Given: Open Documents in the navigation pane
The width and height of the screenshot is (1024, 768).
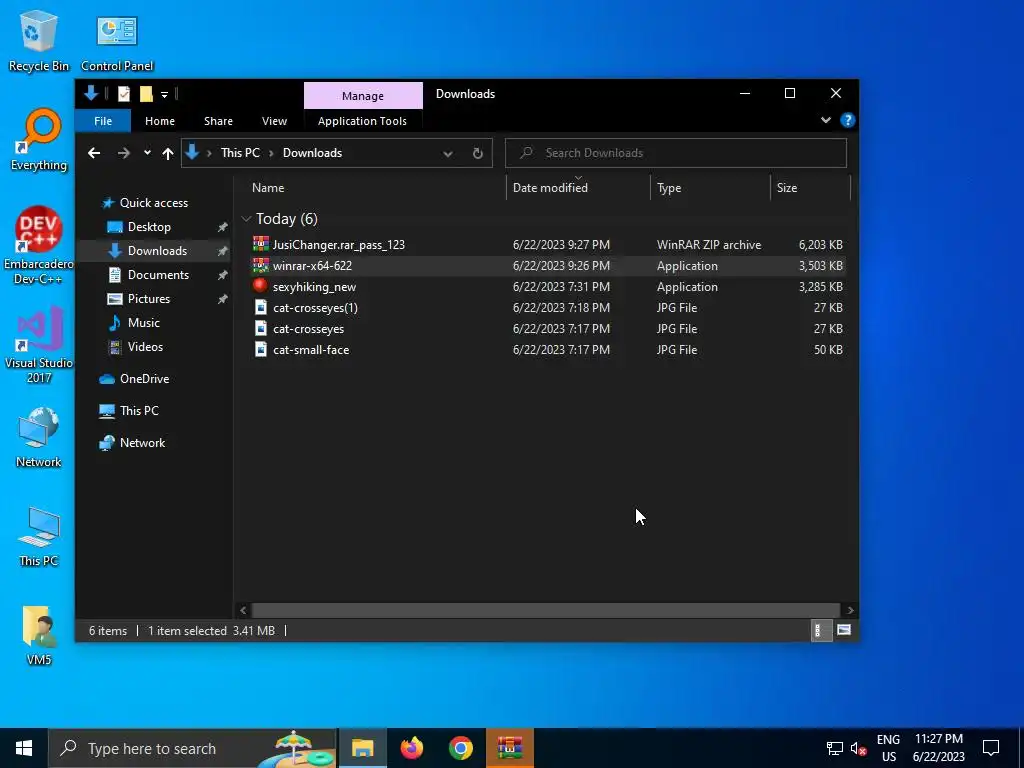Looking at the screenshot, I should [158, 275].
